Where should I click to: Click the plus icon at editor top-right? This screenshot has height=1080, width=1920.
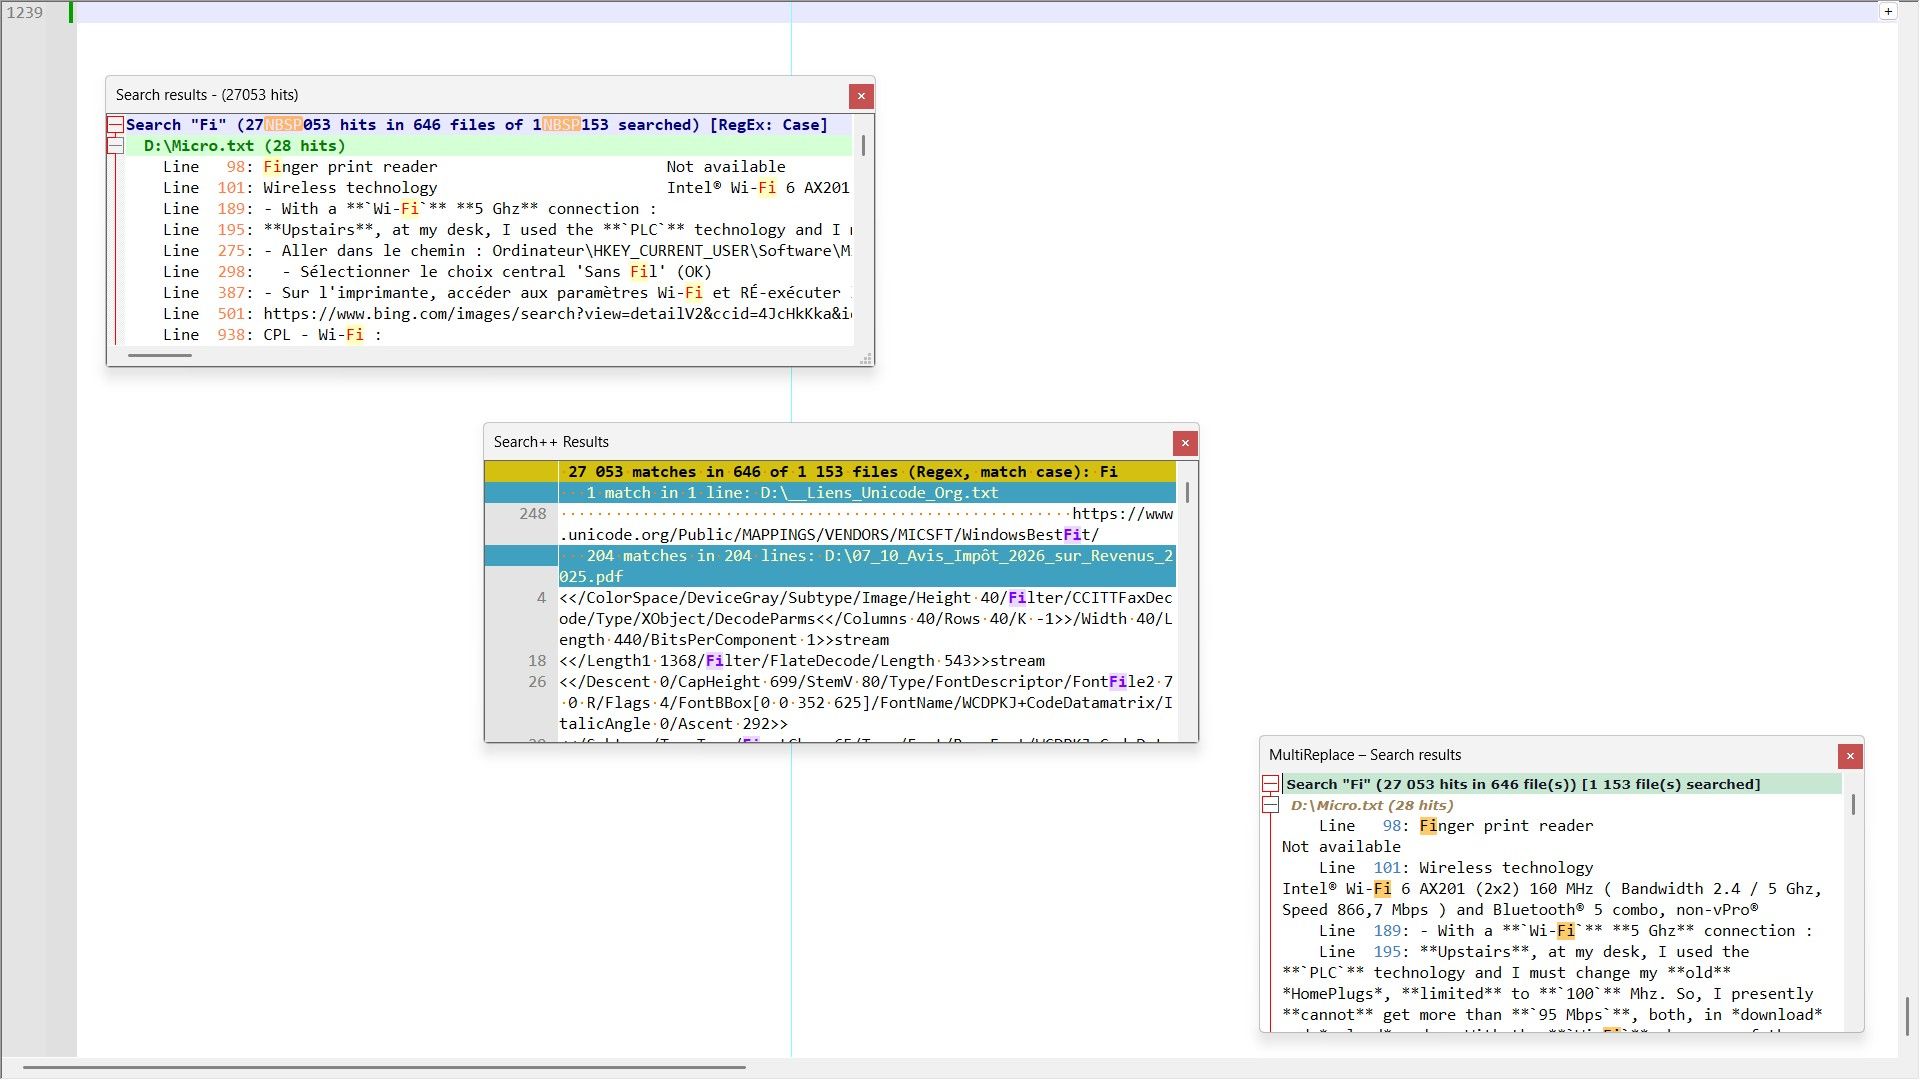pyautogui.click(x=1888, y=12)
